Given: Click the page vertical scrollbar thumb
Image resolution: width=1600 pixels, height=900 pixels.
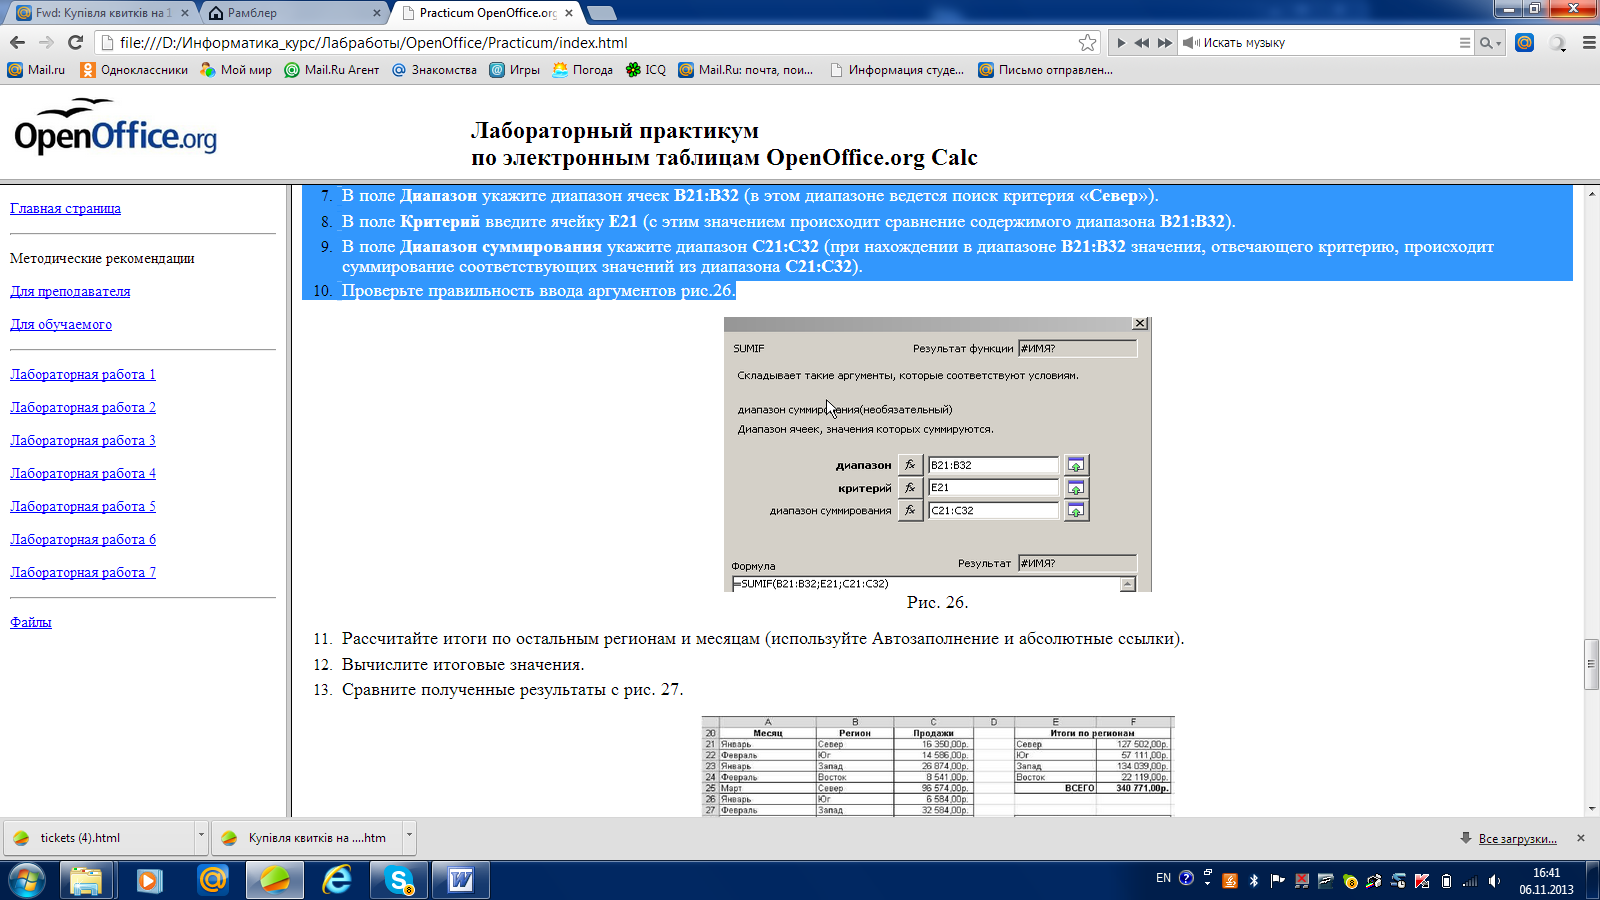Looking at the screenshot, I should click(1591, 664).
